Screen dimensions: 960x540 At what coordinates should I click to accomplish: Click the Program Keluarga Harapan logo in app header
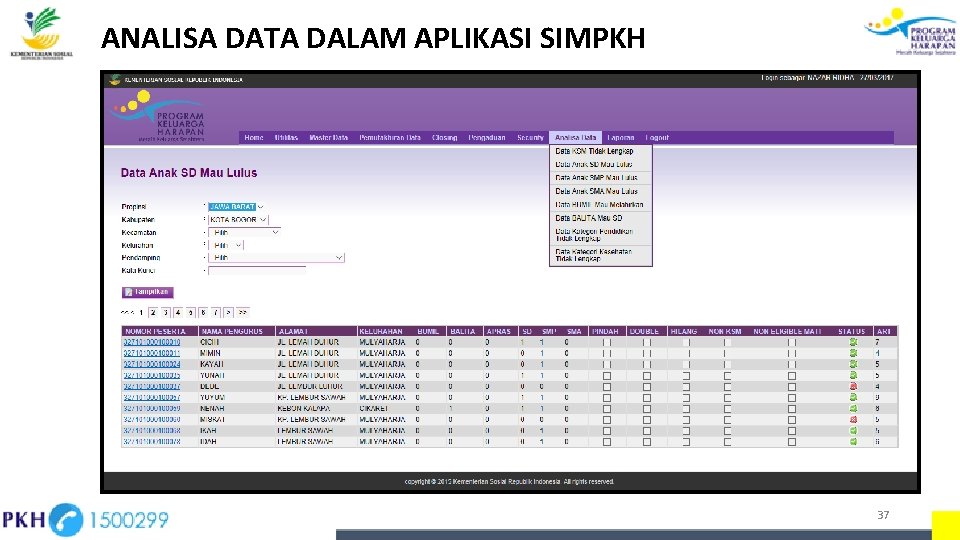coord(159,116)
